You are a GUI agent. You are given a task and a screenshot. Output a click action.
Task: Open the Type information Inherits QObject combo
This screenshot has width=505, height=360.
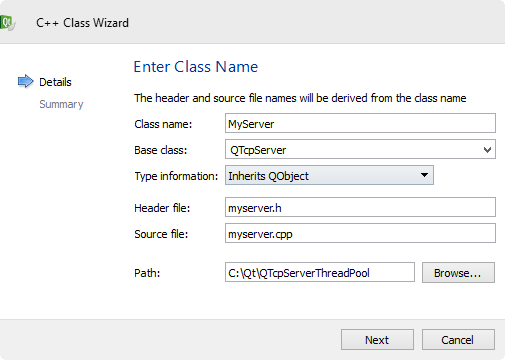[x=329, y=175]
